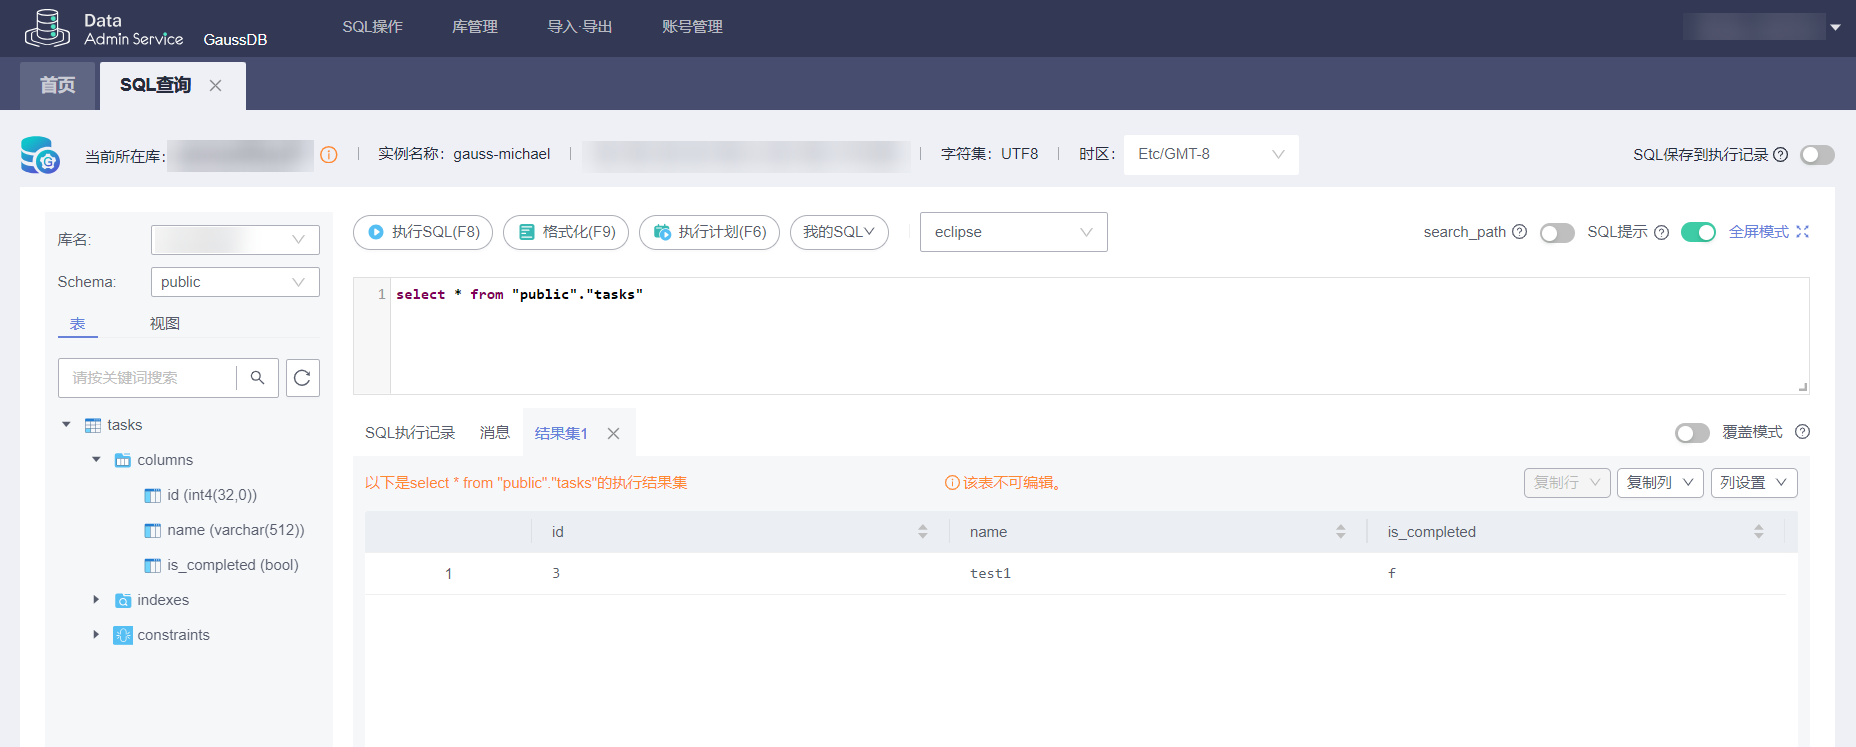
Task: Collapse the tasks table tree node
Action: [66, 425]
